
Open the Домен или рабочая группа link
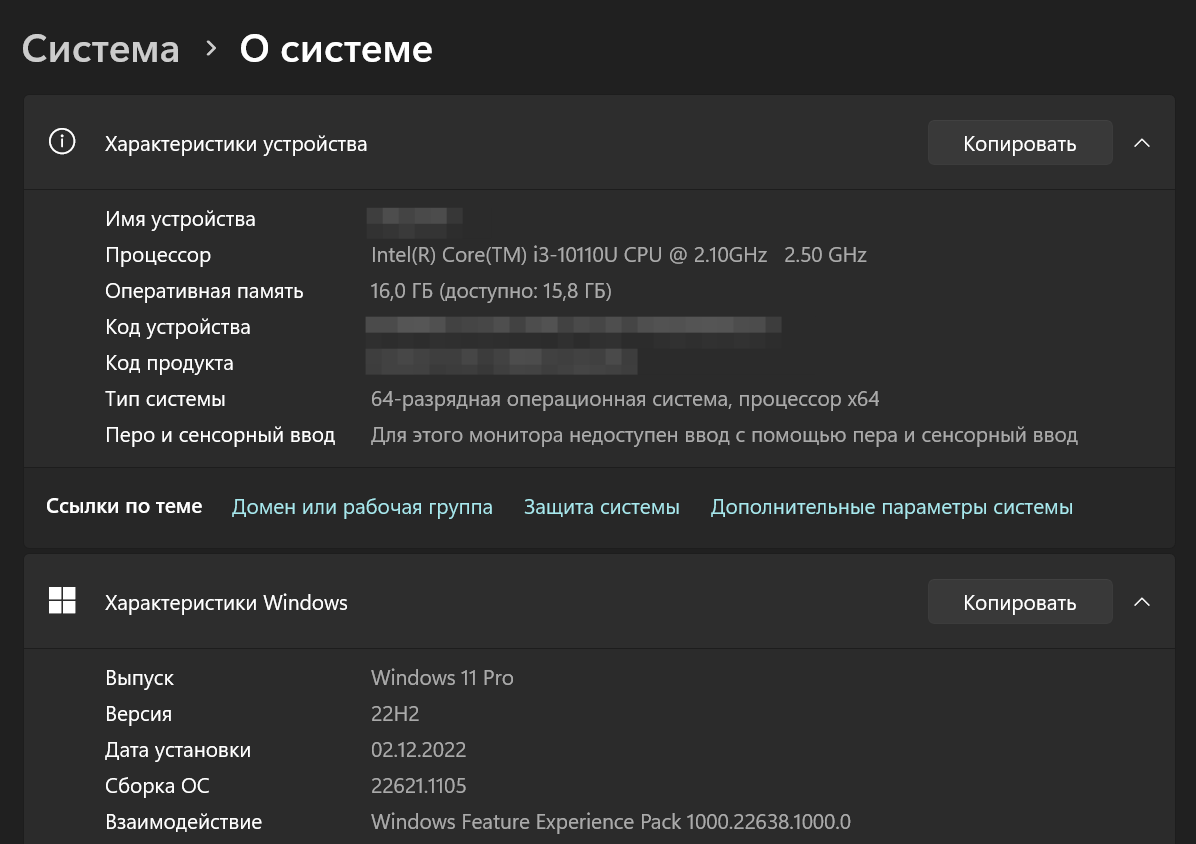(362, 507)
